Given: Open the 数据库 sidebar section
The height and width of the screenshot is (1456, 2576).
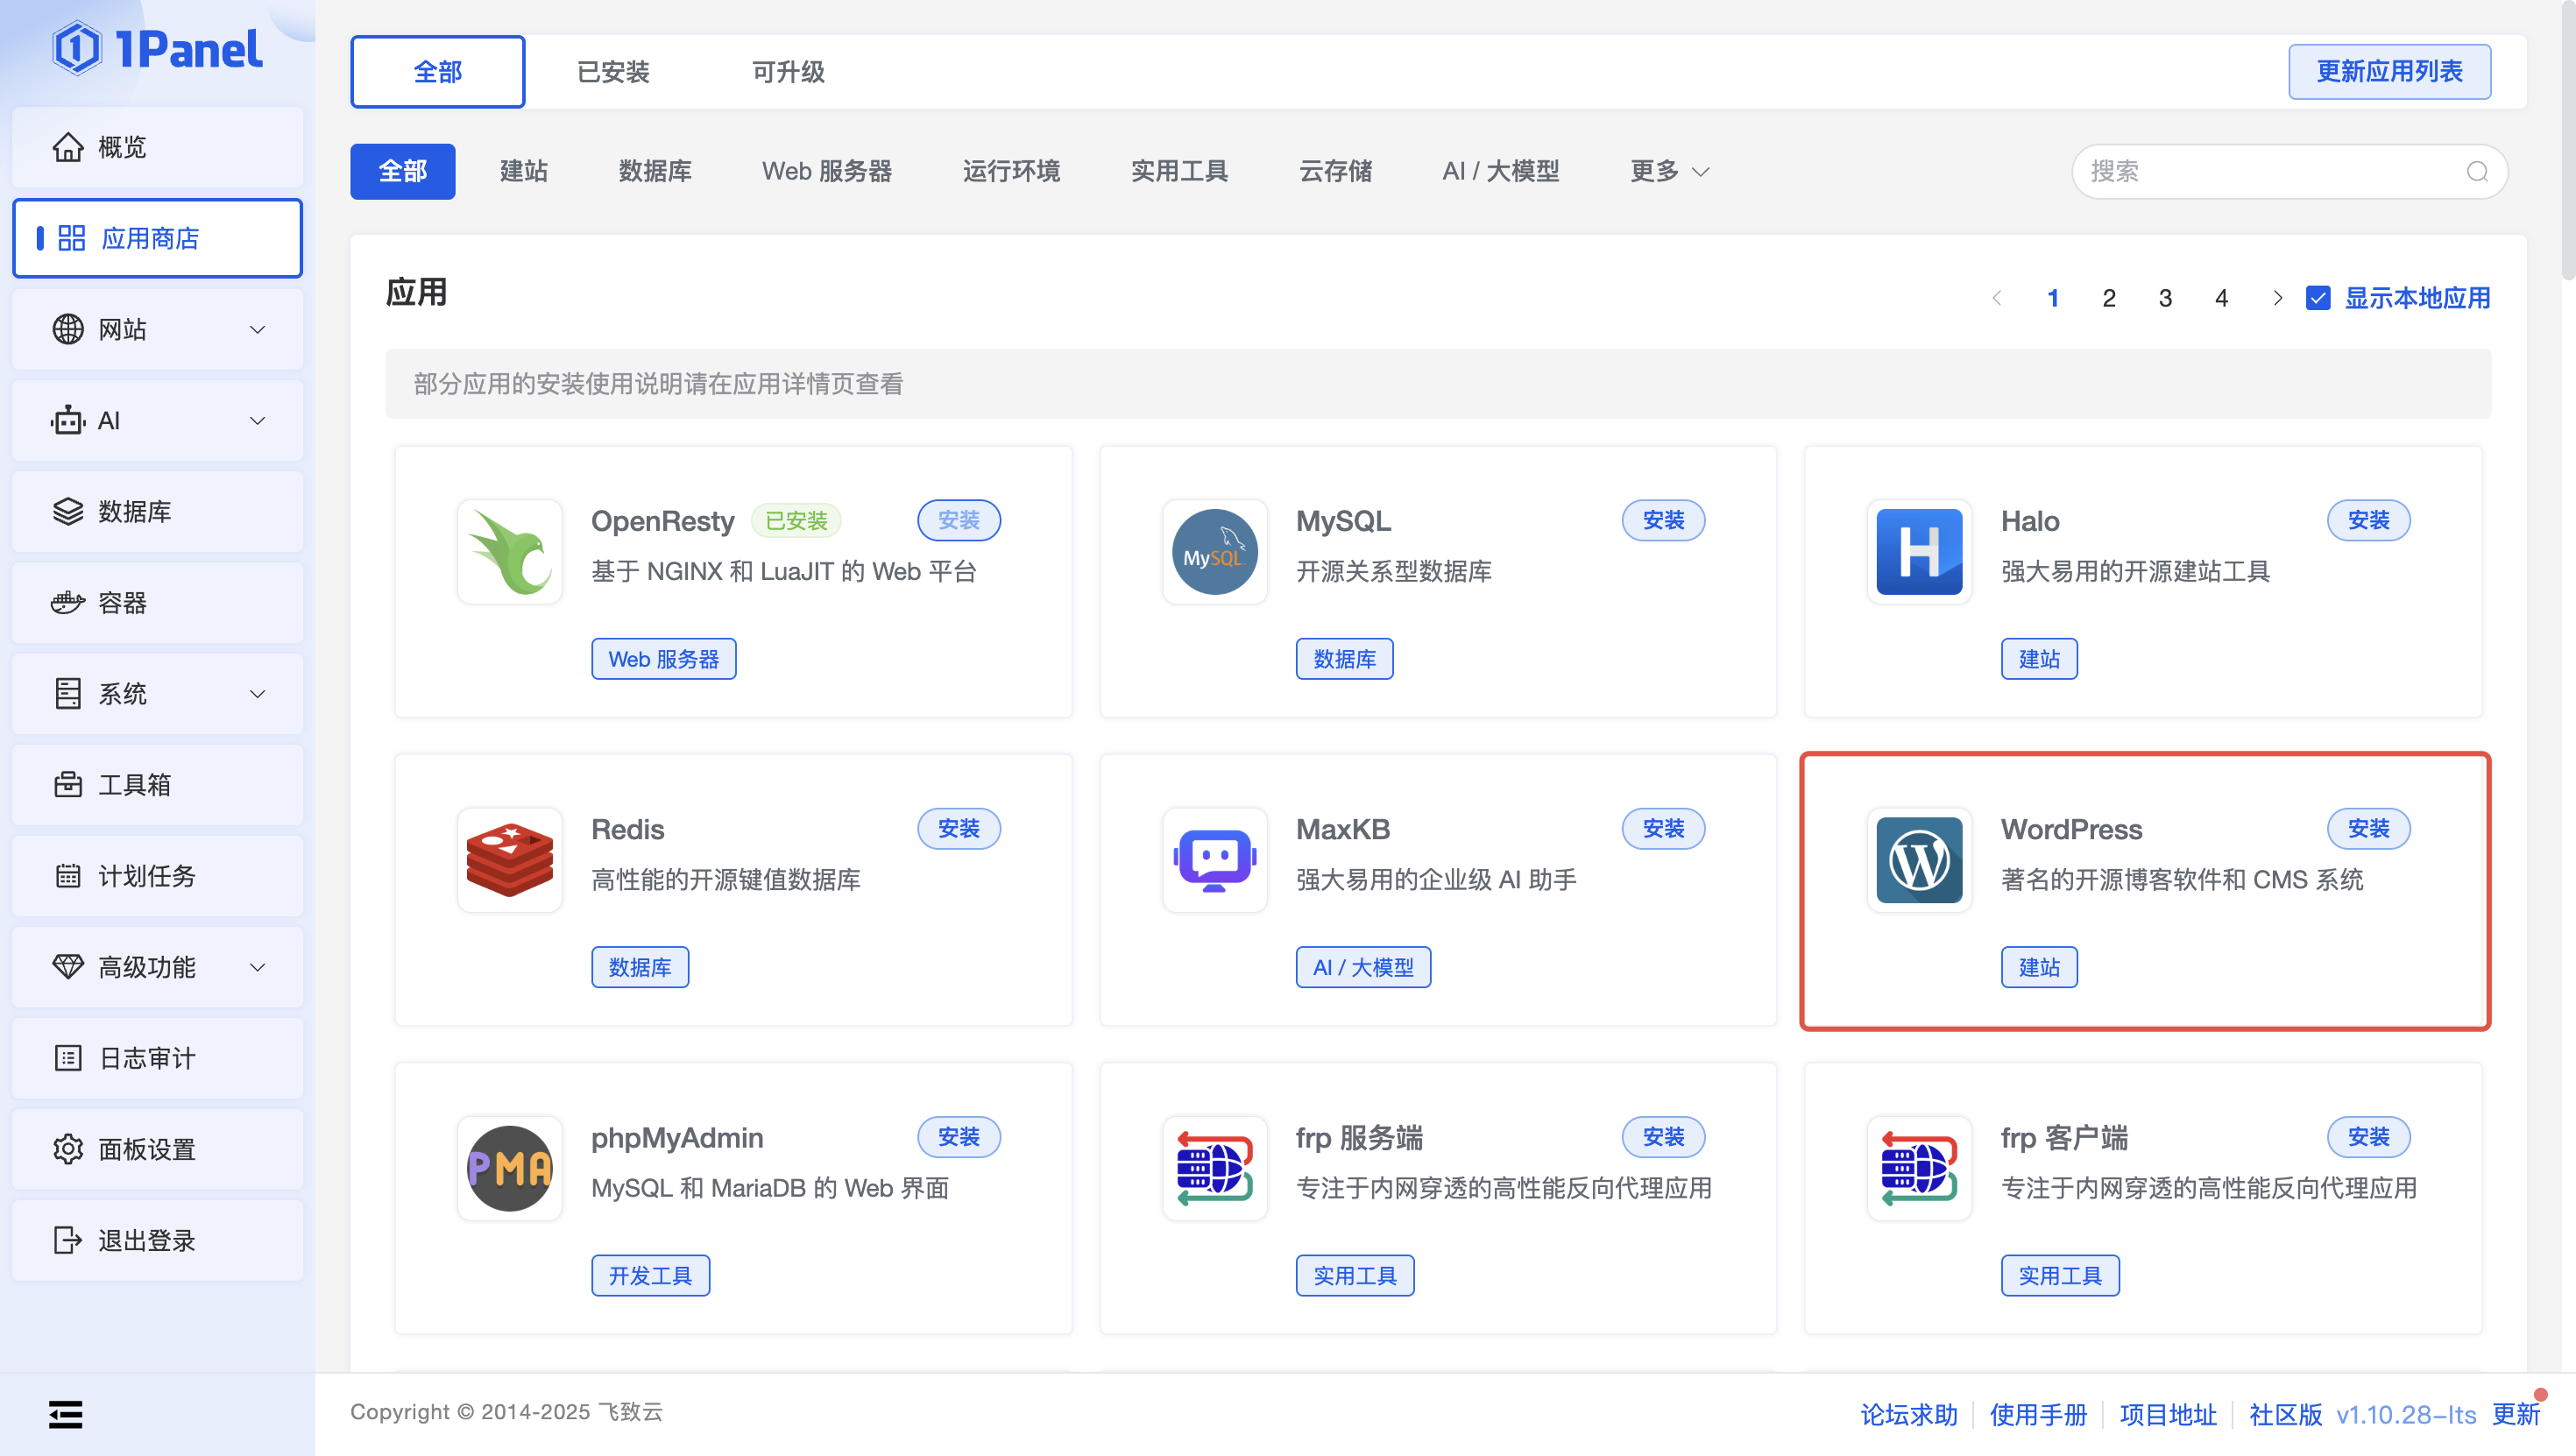Looking at the screenshot, I should pyautogui.click(x=157, y=511).
